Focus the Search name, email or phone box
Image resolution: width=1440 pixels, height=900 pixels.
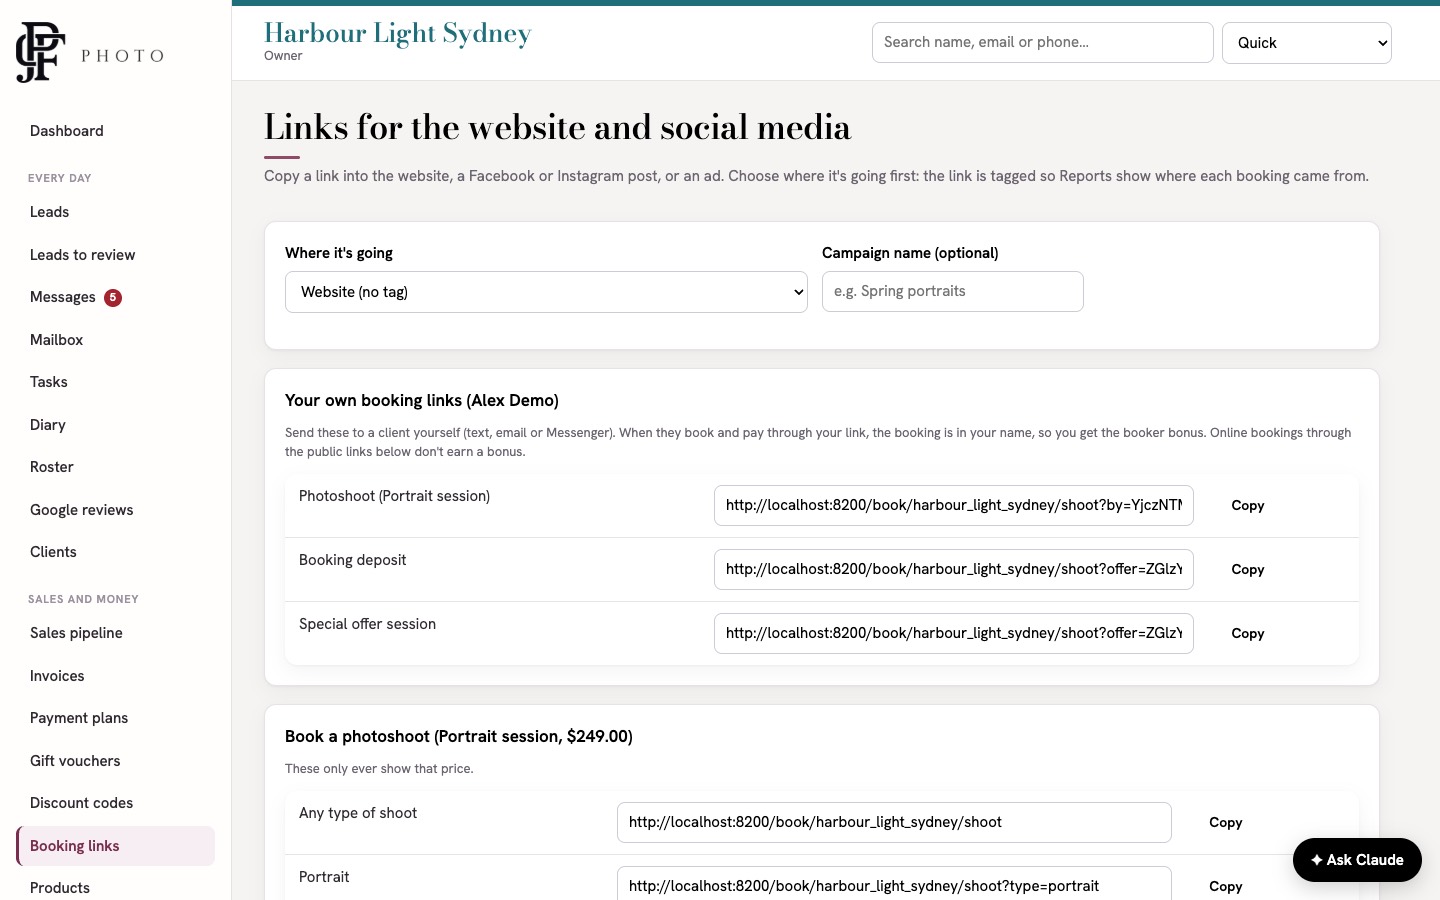[x=1042, y=42]
